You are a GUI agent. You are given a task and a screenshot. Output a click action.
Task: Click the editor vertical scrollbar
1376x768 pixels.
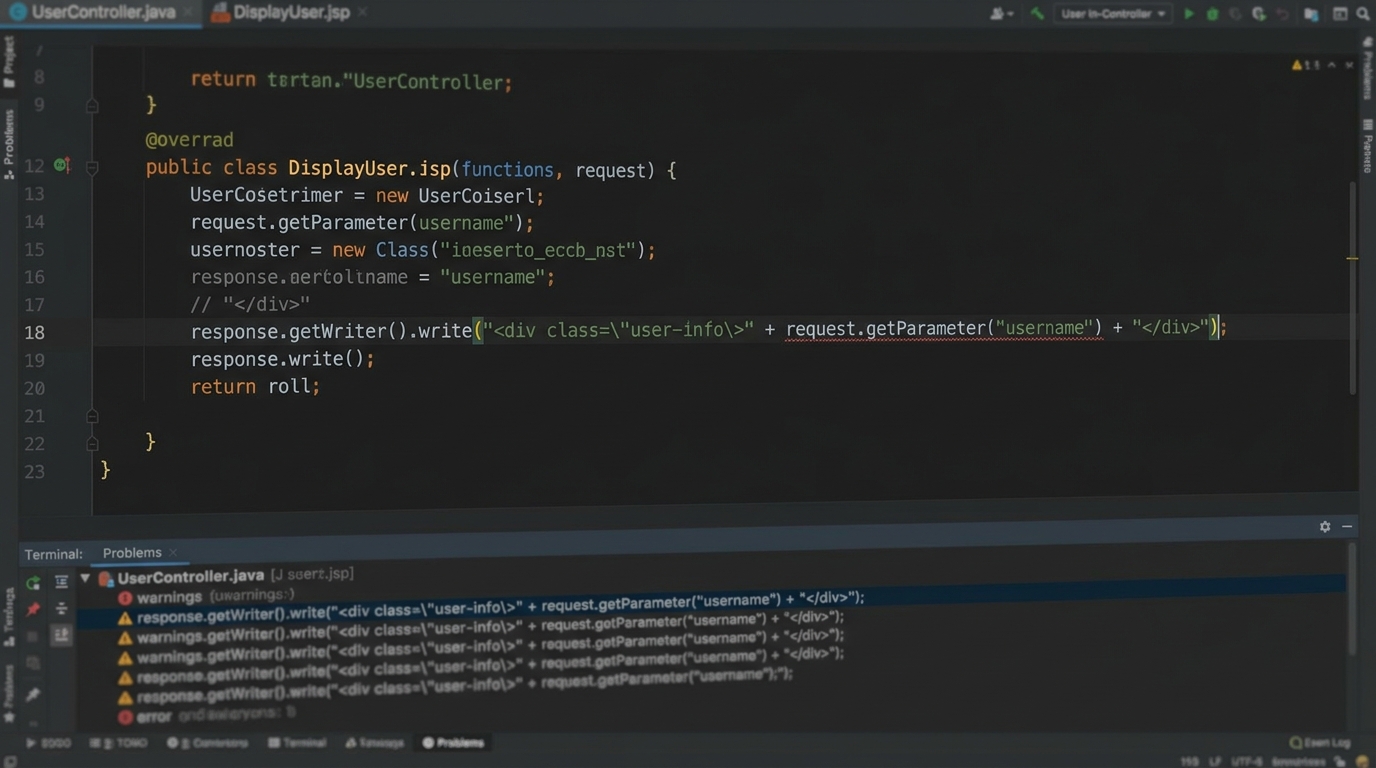click(x=1354, y=287)
